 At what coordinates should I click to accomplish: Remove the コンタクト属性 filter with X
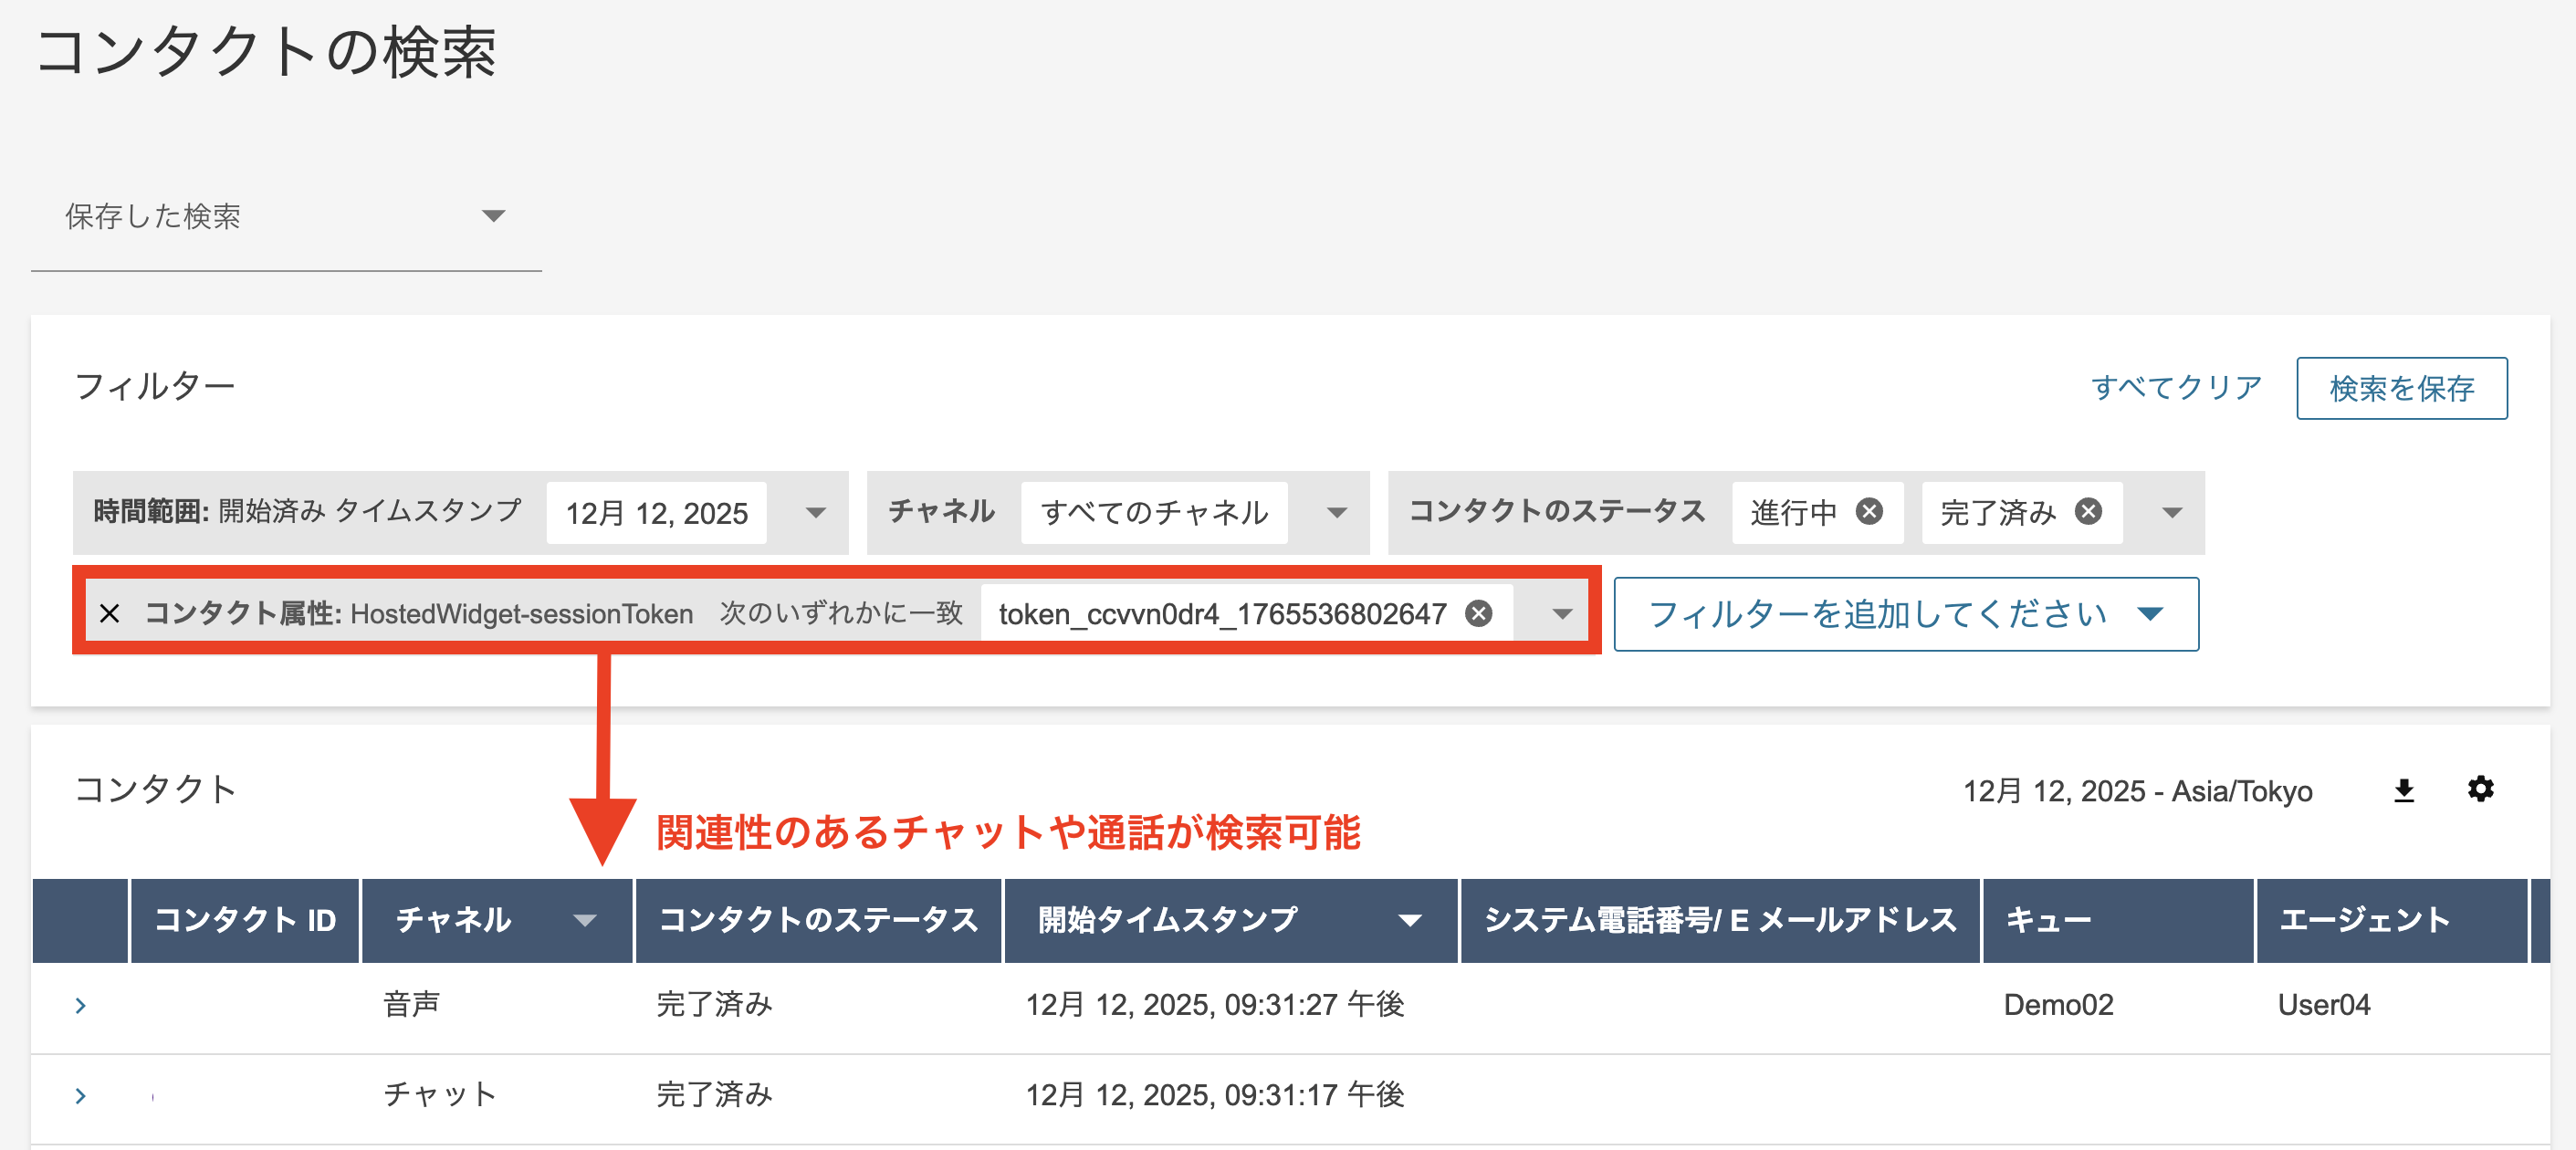point(110,613)
